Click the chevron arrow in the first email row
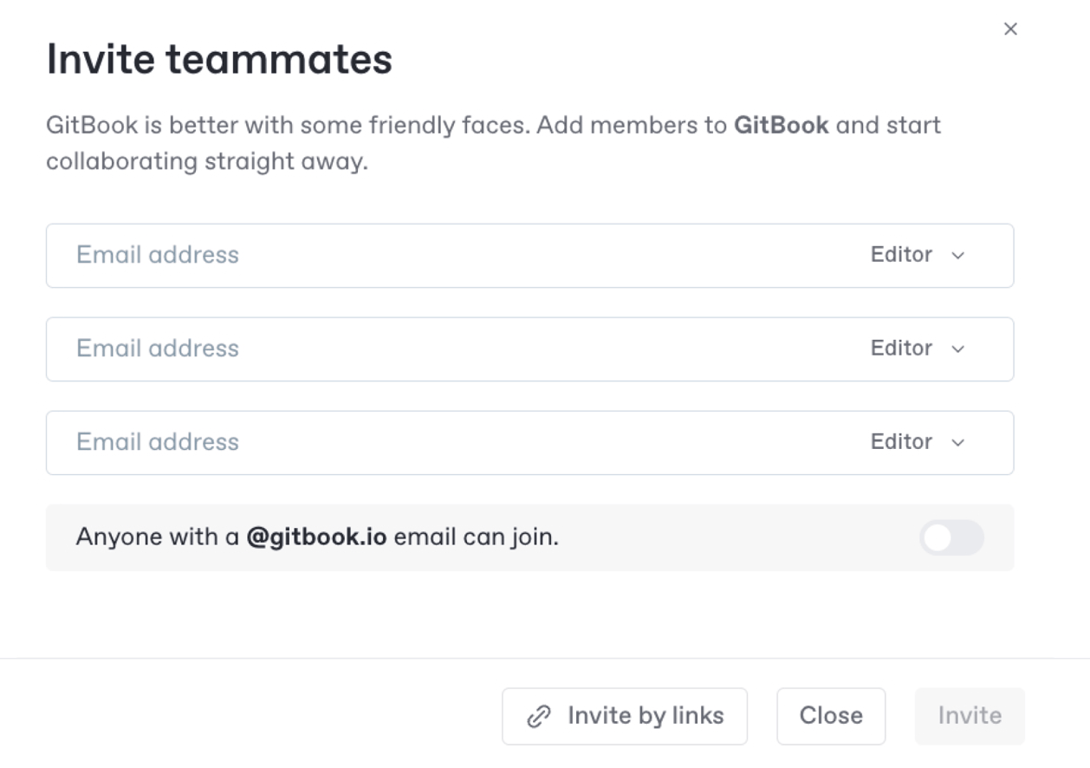This screenshot has width=1090, height=768. coord(958,256)
